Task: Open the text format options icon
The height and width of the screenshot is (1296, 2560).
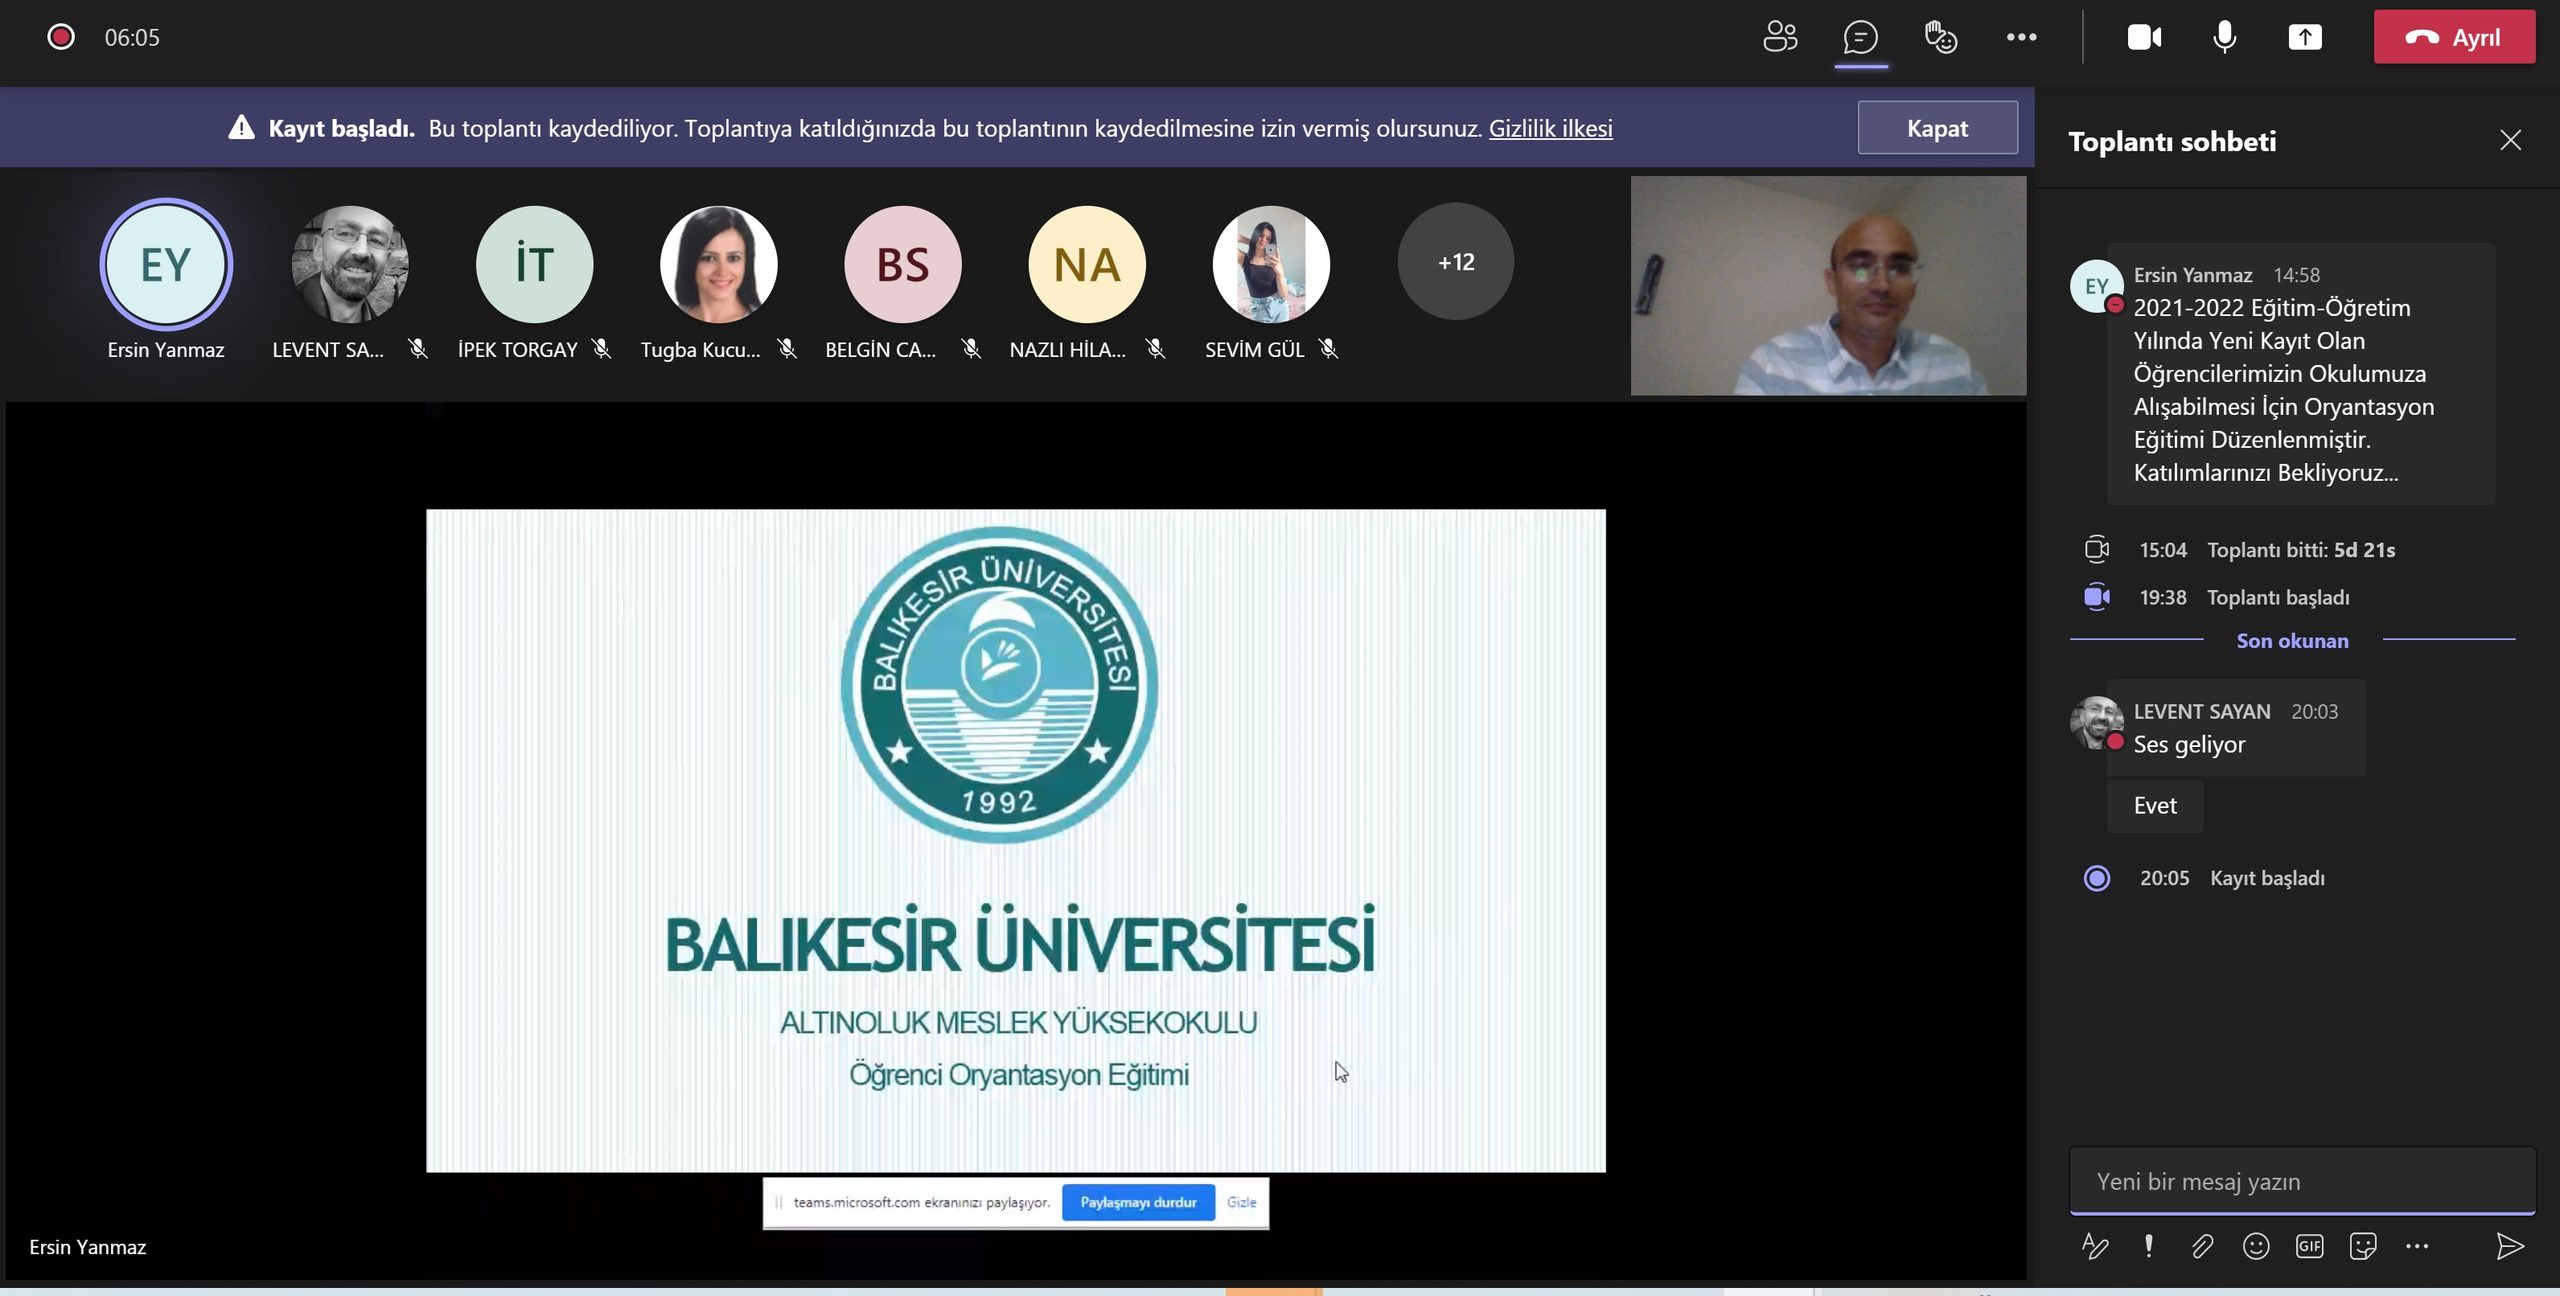Action: [2095, 1246]
